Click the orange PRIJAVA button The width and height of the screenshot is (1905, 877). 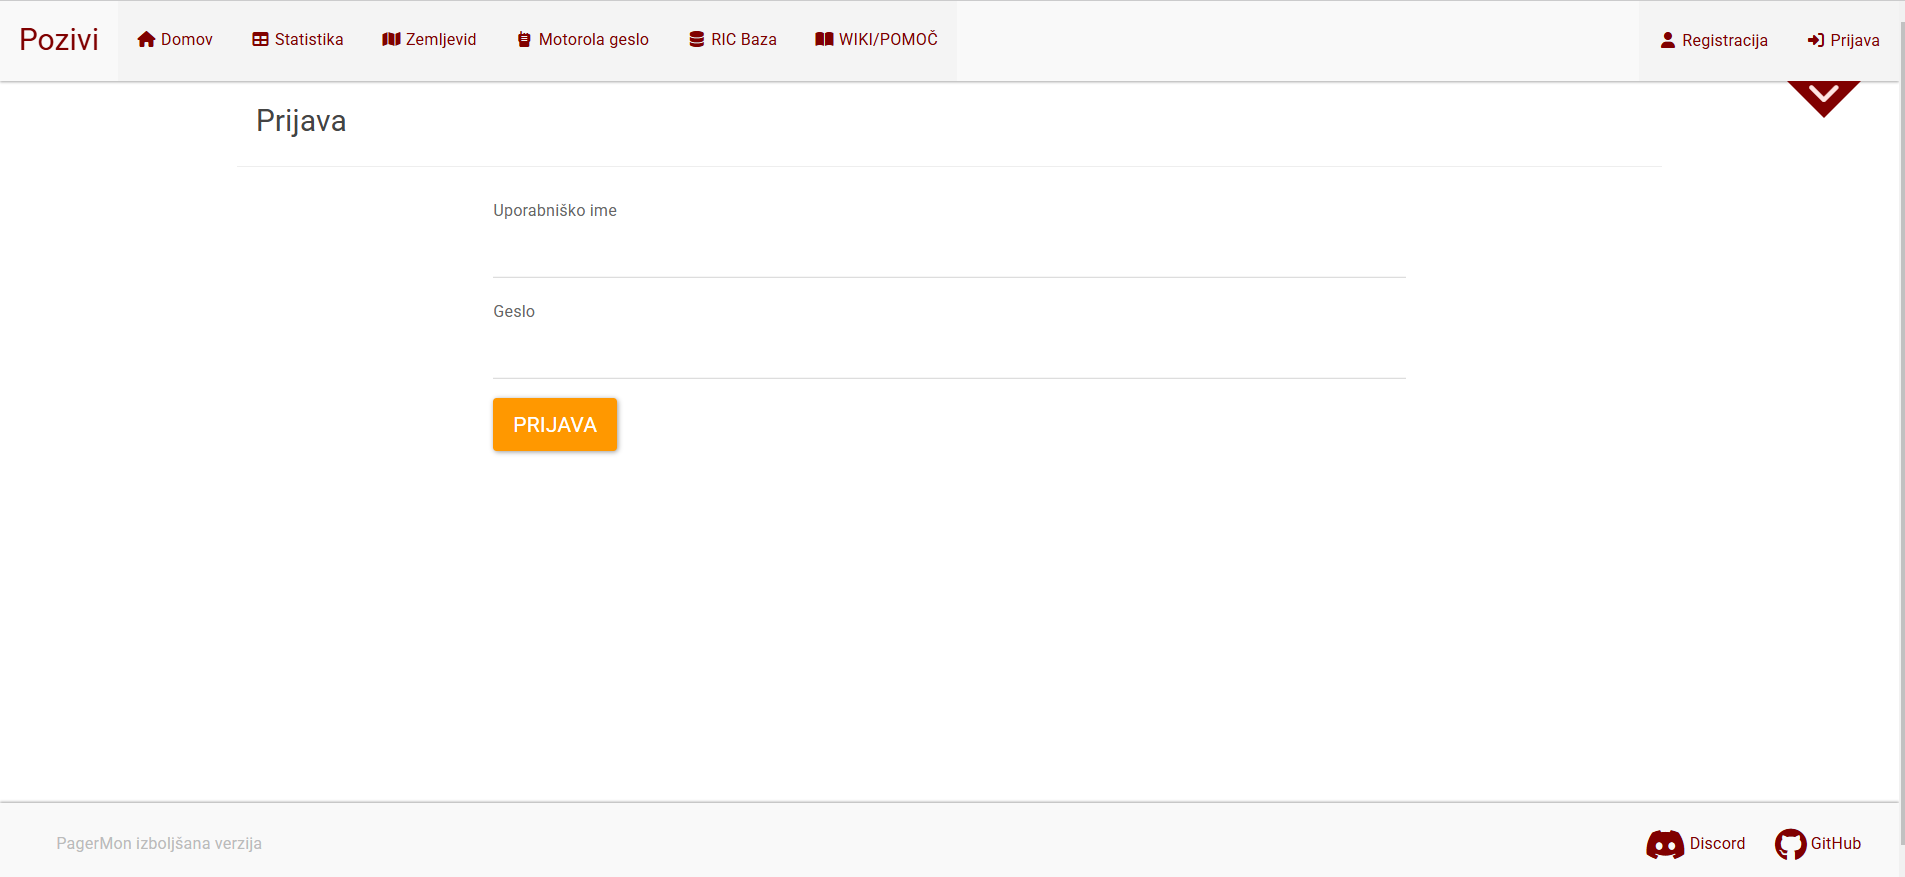555,424
